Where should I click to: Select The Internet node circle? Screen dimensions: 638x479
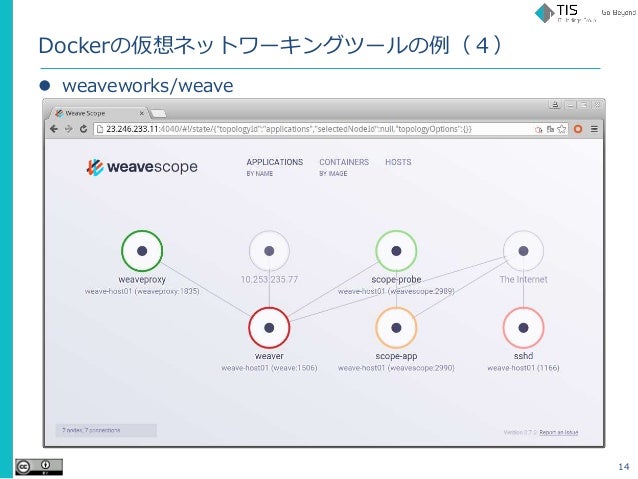(x=523, y=251)
